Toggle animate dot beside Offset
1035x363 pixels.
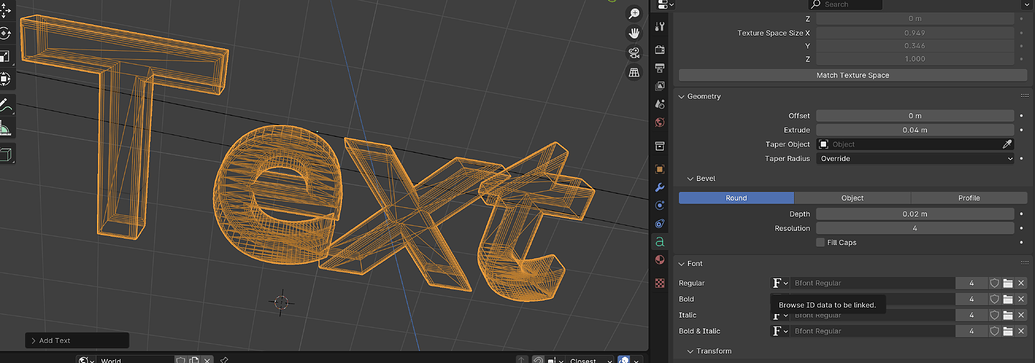[1022, 116]
